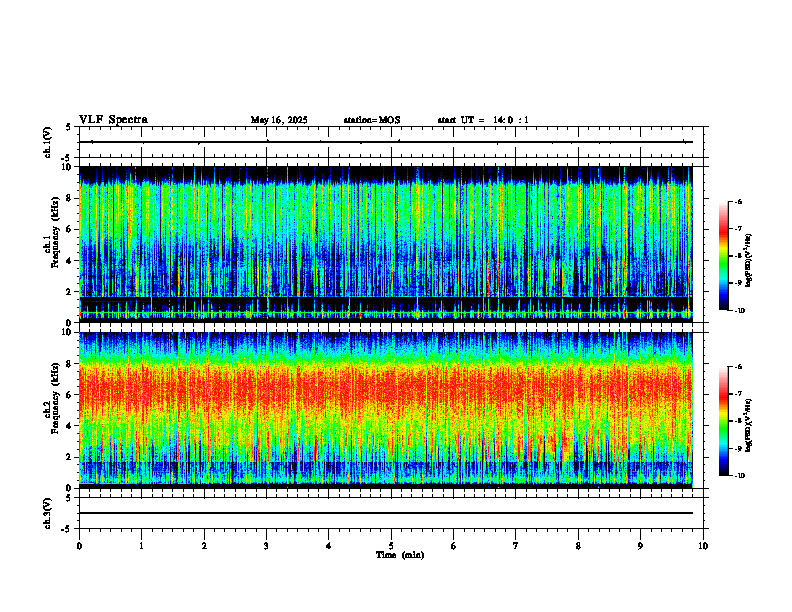Image resolution: width=792 pixels, height=612 pixels.
Task: Click the date 'May 16, 2025'
Action: tap(279, 120)
